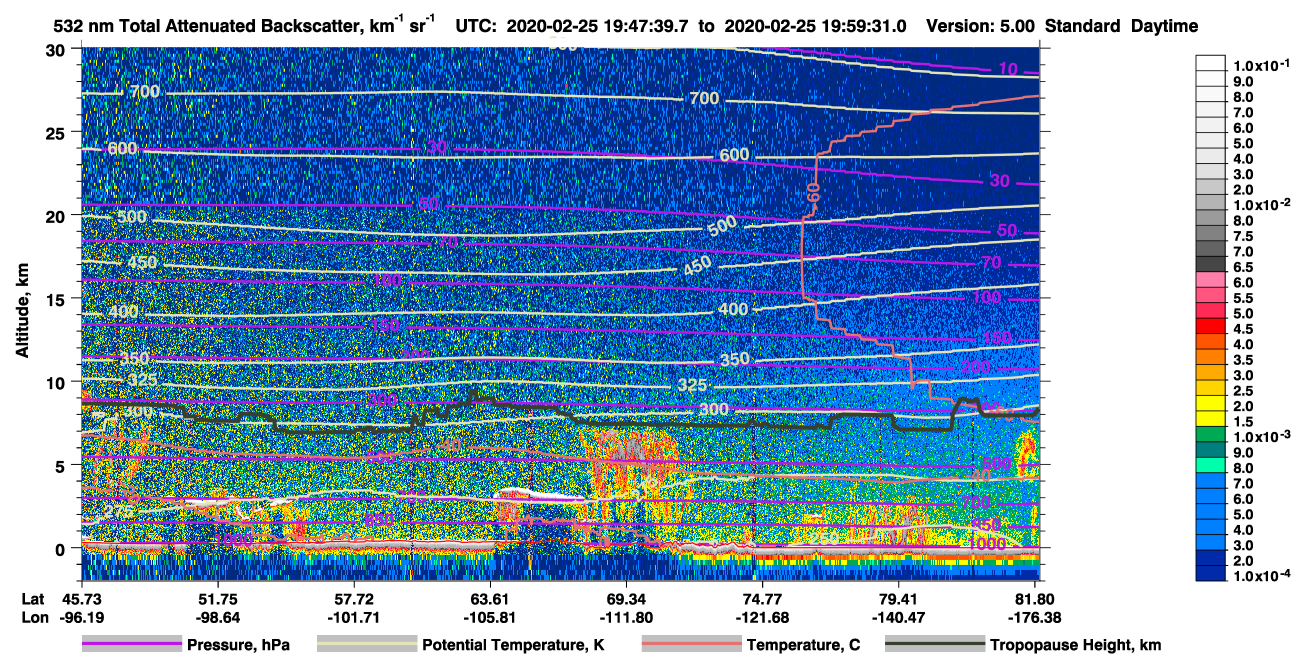Pick the green 1.0x10-3 colorbar swatch
The width and height of the screenshot is (1300, 667).
(1211, 435)
